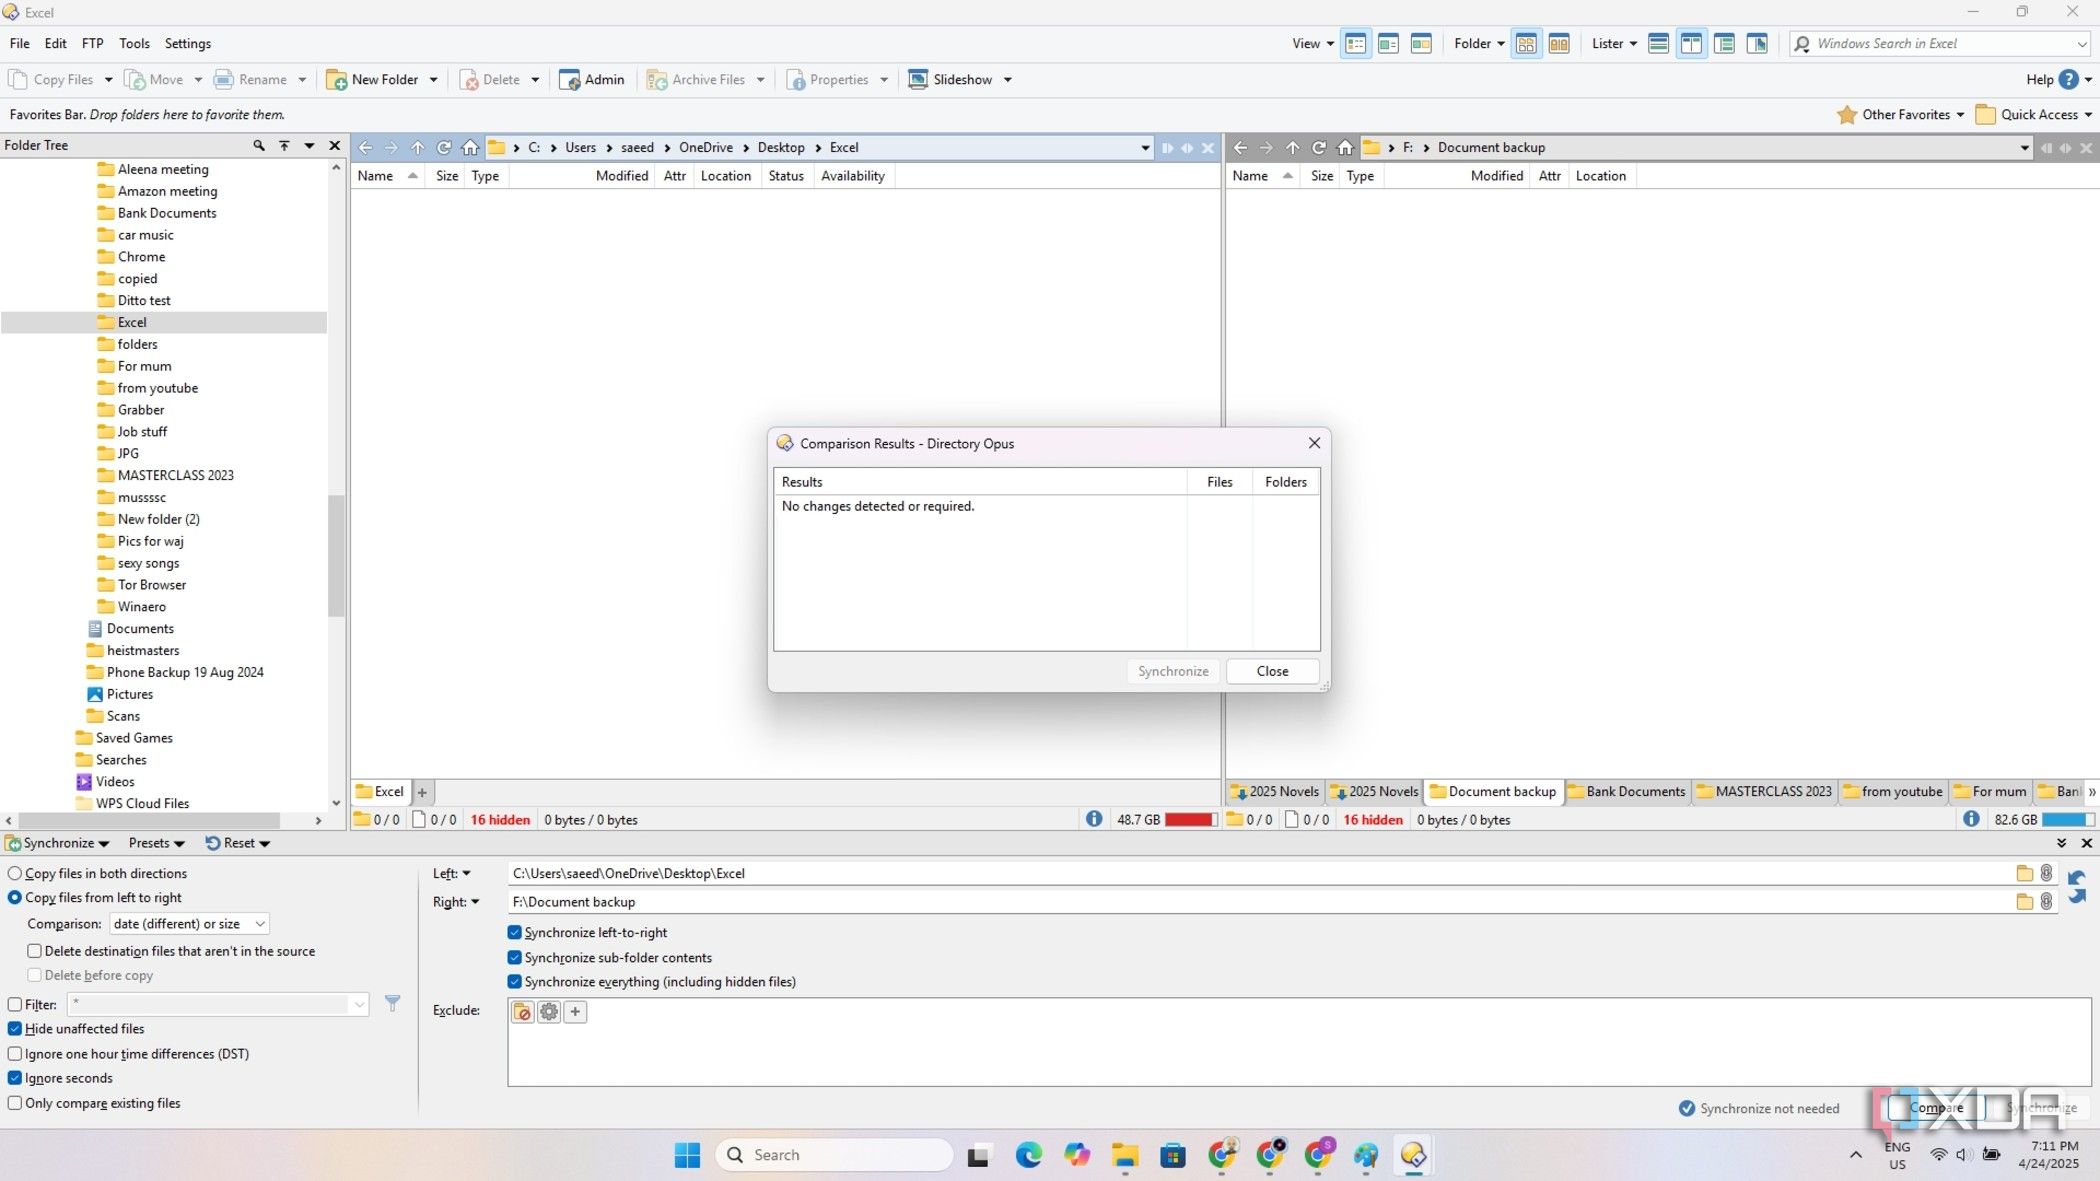
Task: Add a new Exclude item with plus icon
Action: (575, 1012)
